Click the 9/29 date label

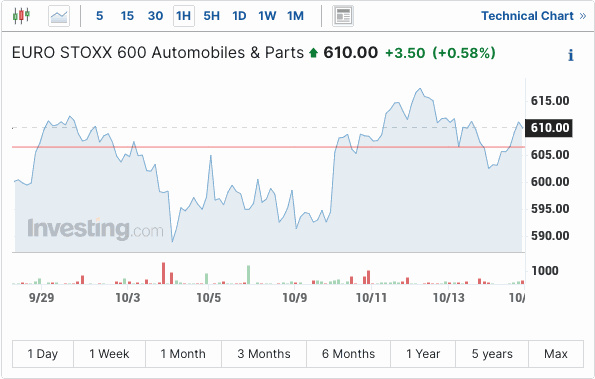pyautogui.click(x=41, y=297)
